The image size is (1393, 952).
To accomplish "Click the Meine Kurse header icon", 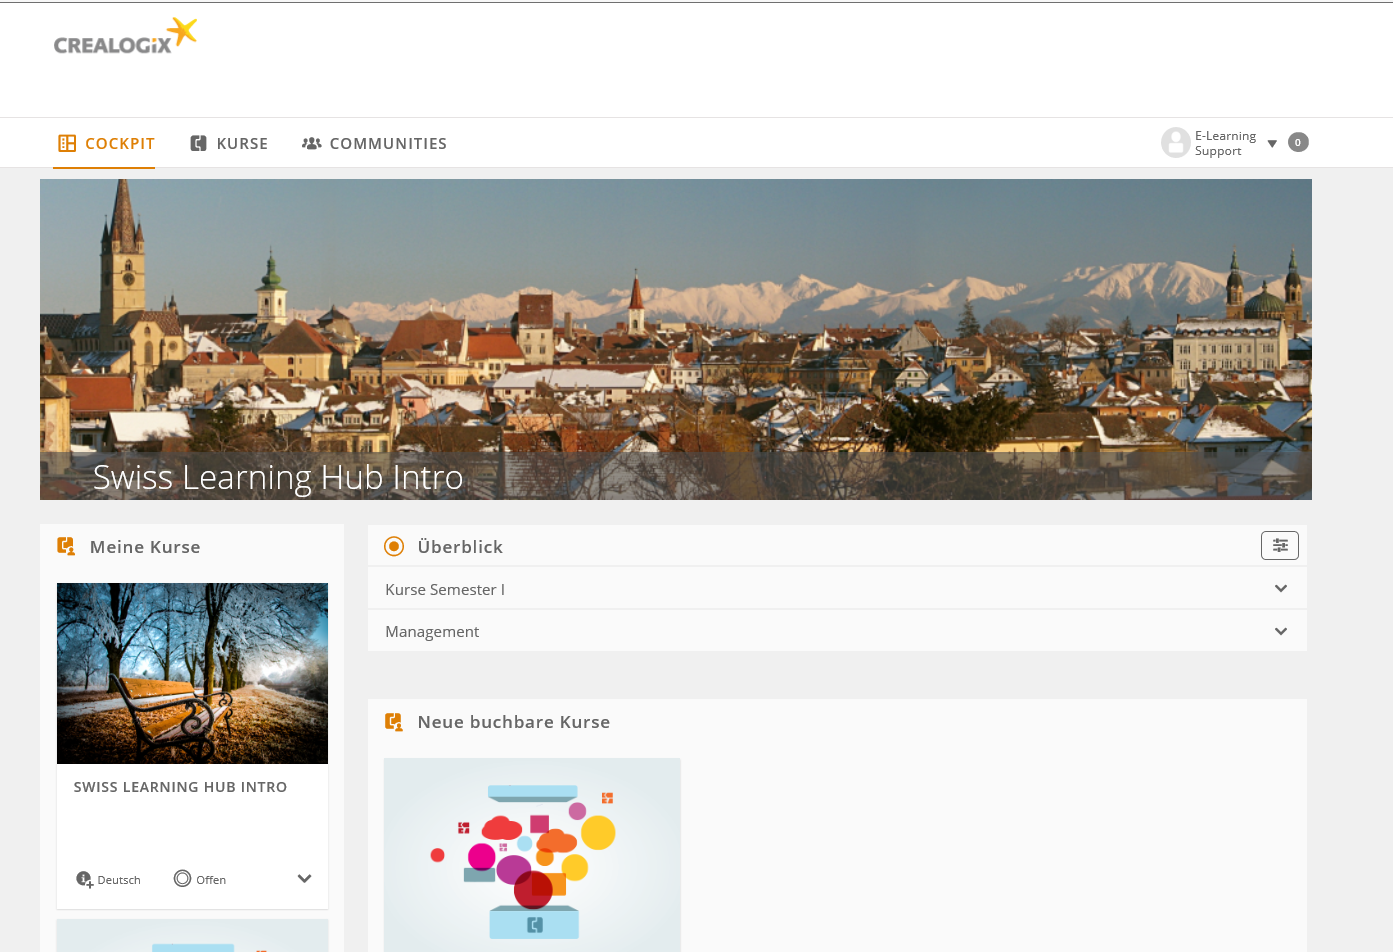I will click(x=66, y=546).
